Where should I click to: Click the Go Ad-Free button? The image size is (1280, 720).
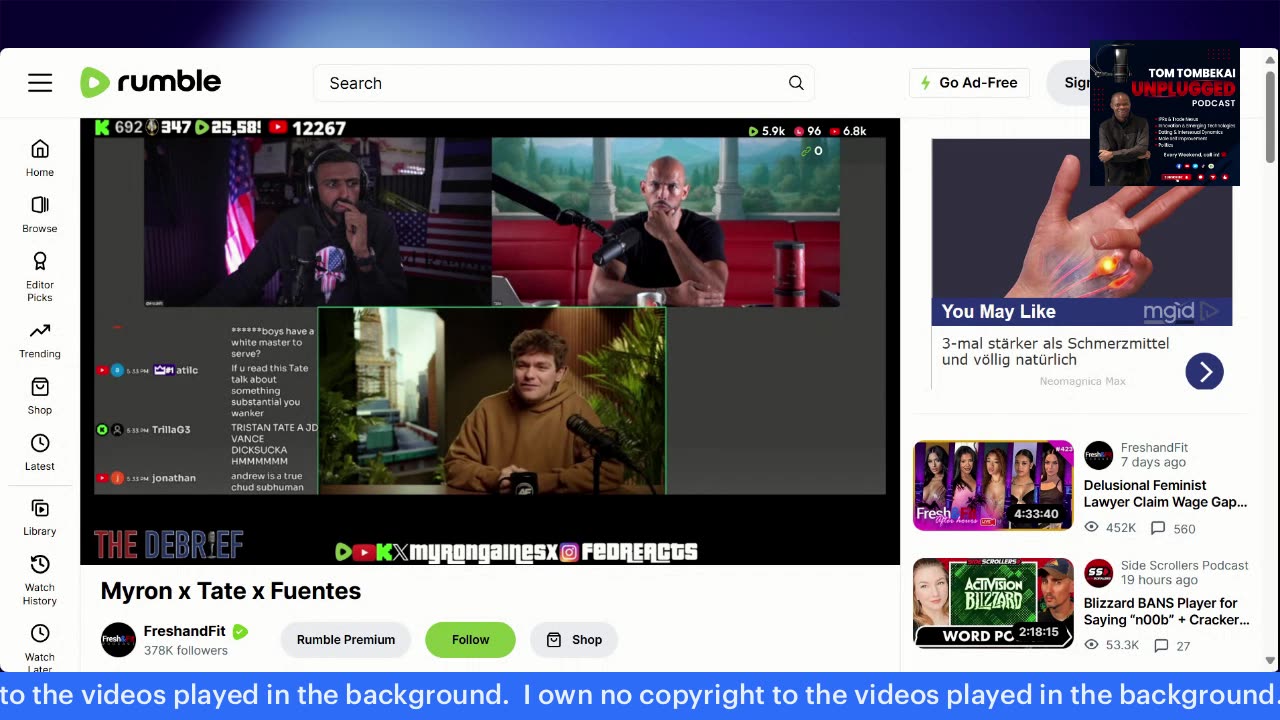point(968,83)
